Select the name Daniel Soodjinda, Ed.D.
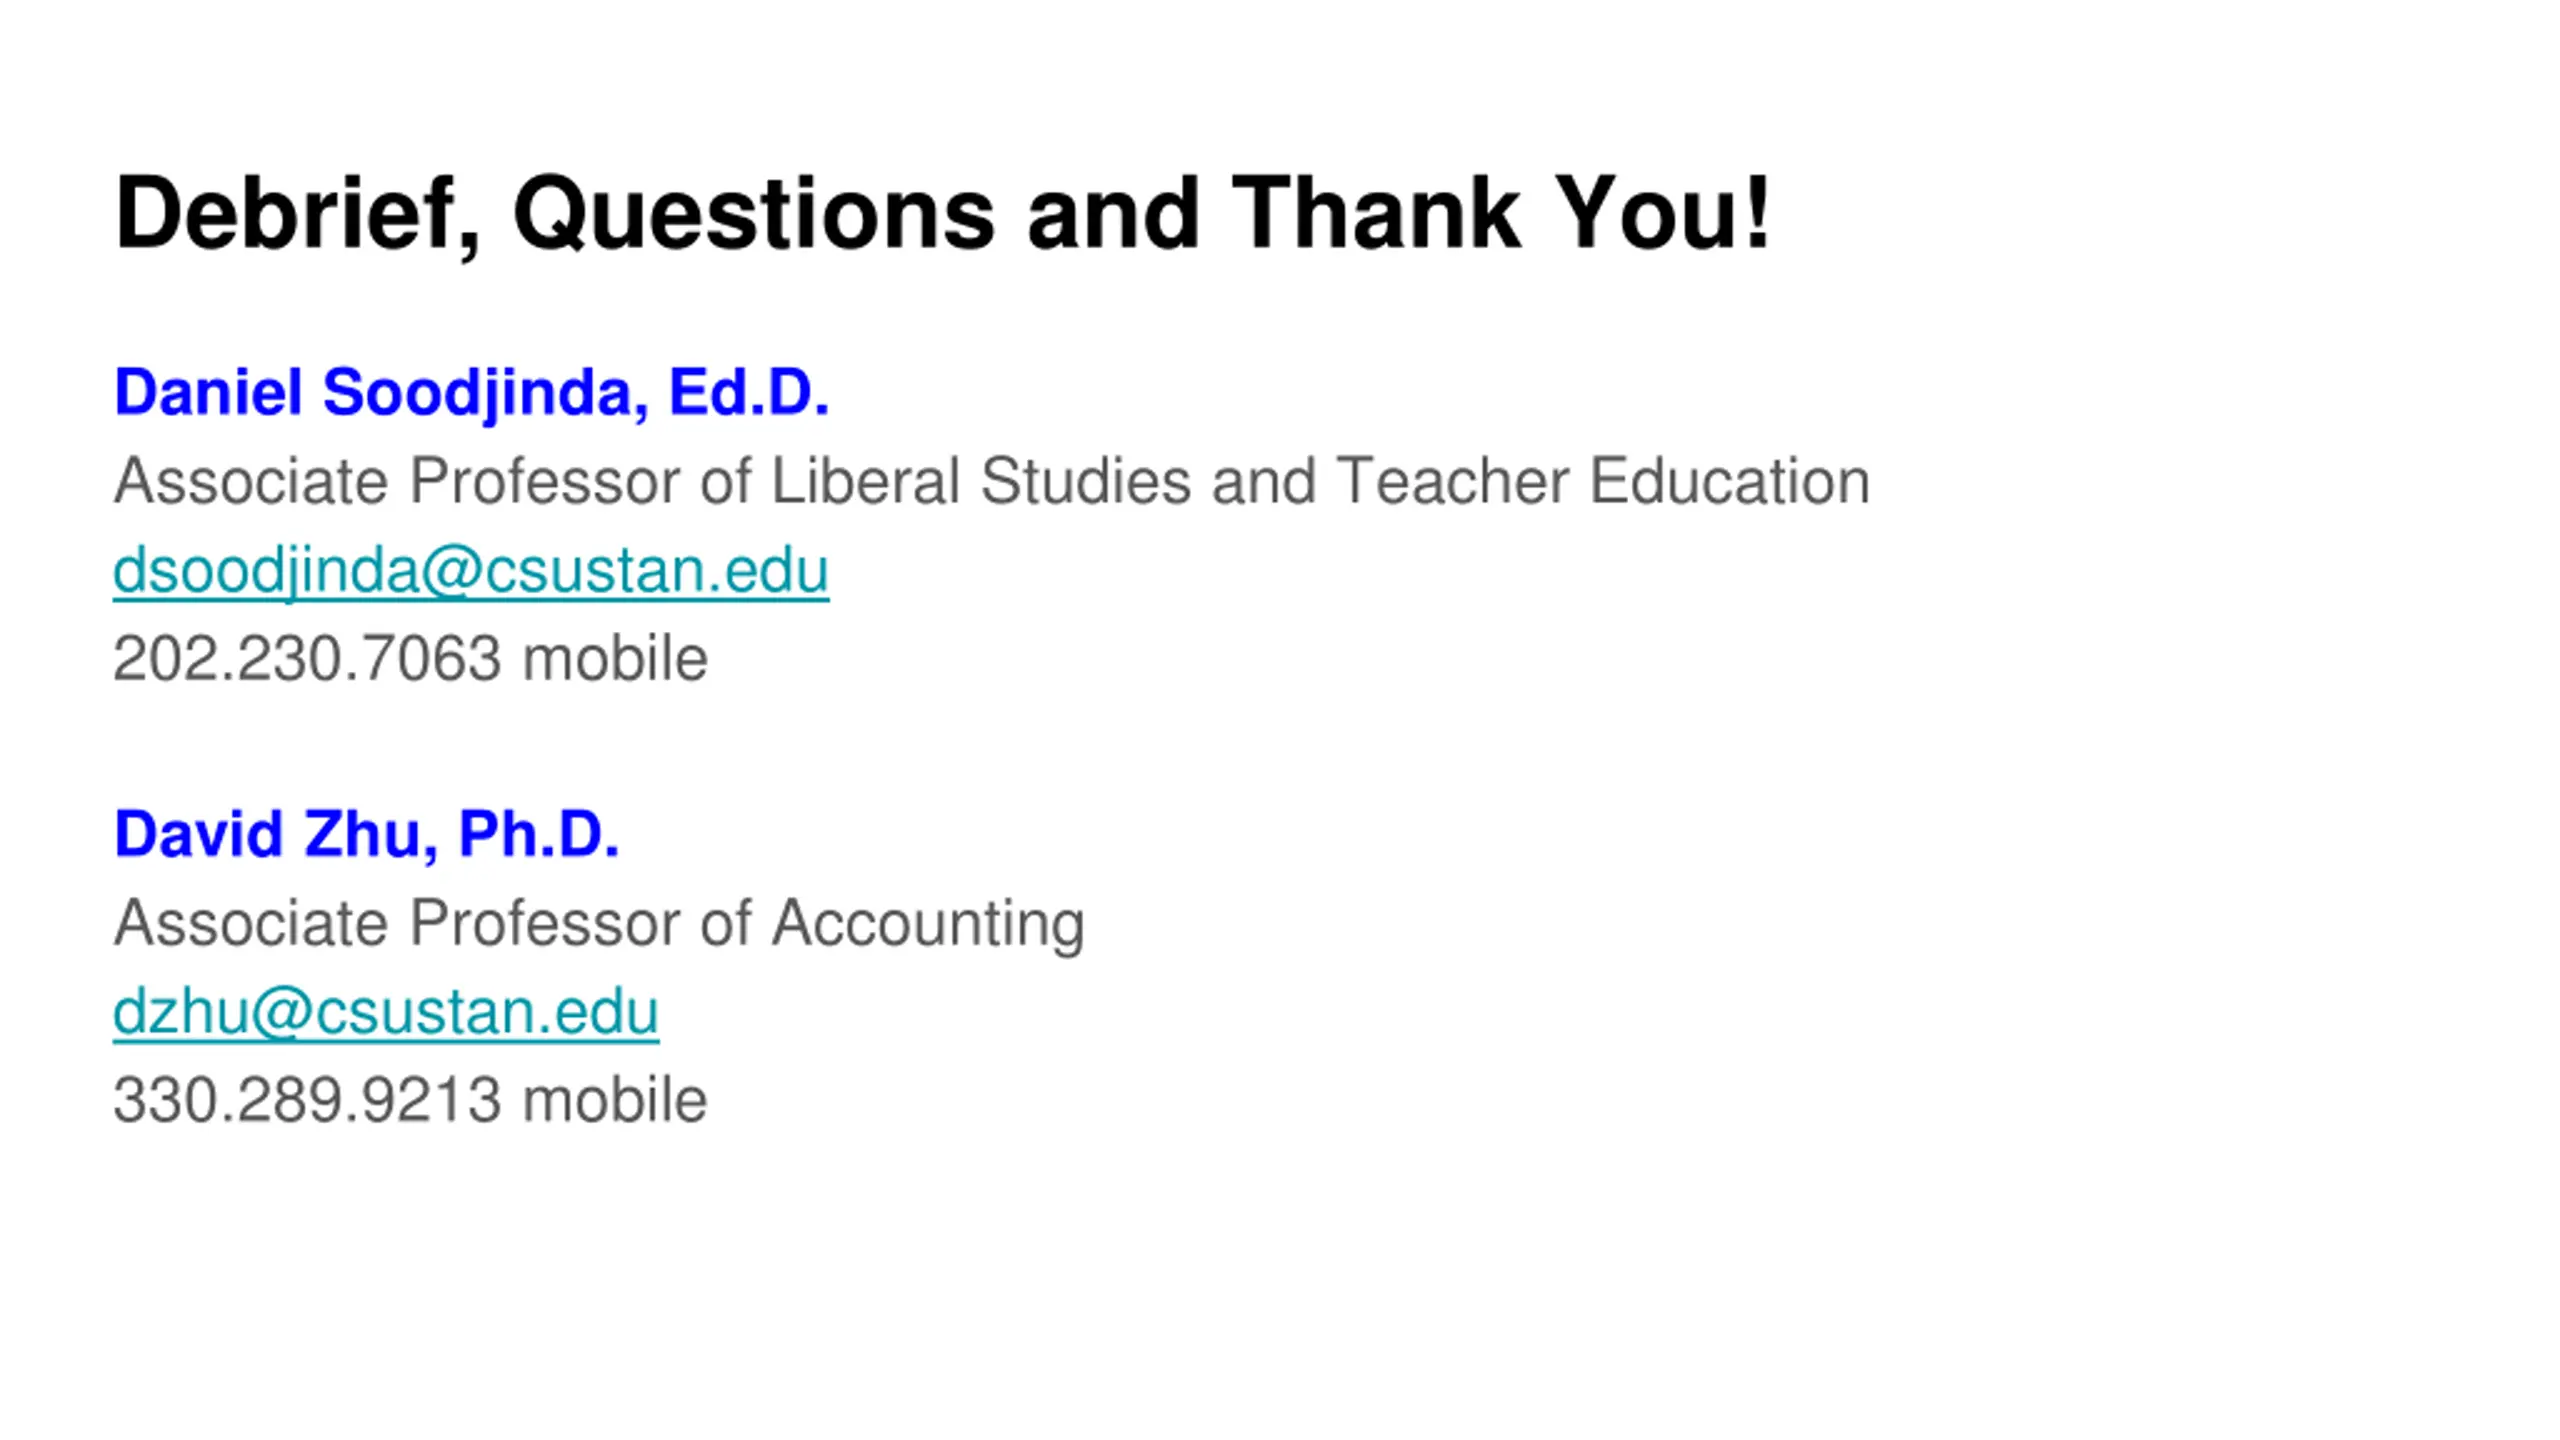The width and height of the screenshot is (2560, 1440). (x=472, y=391)
